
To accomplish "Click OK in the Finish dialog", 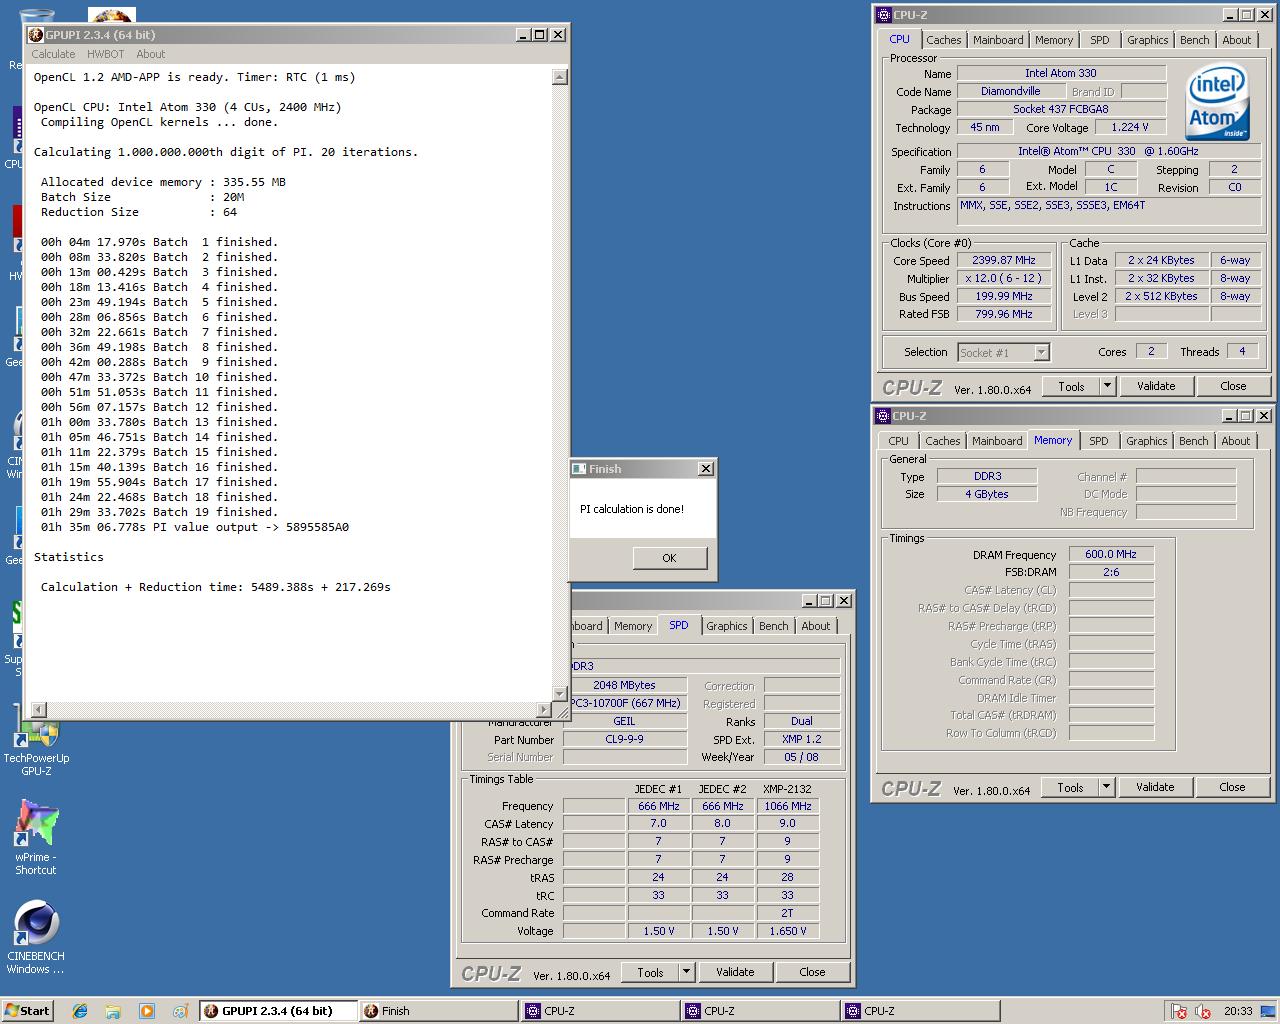I will pos(669,558).
